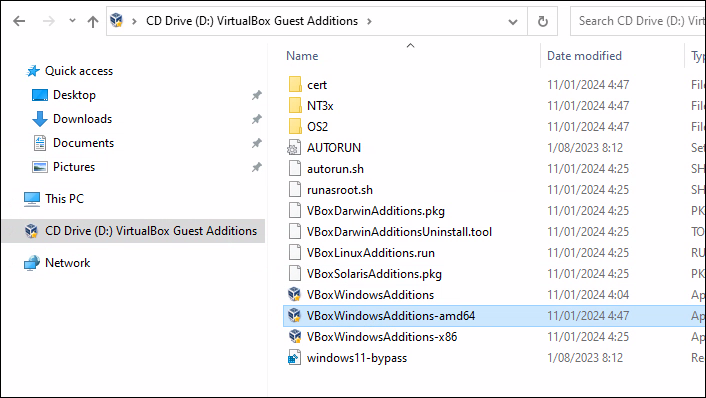Click the This PC monitor icon
Image resolution: width=706 pixels, height=398 pixels.
click(x=32, y=199)
